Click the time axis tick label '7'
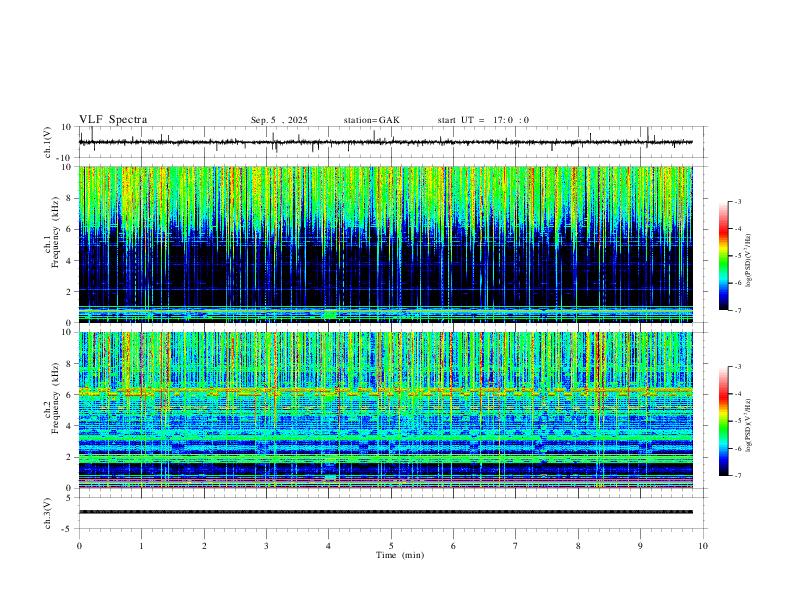Image resolution: width=792 pixels, height=612 pixels. point(516,546)
